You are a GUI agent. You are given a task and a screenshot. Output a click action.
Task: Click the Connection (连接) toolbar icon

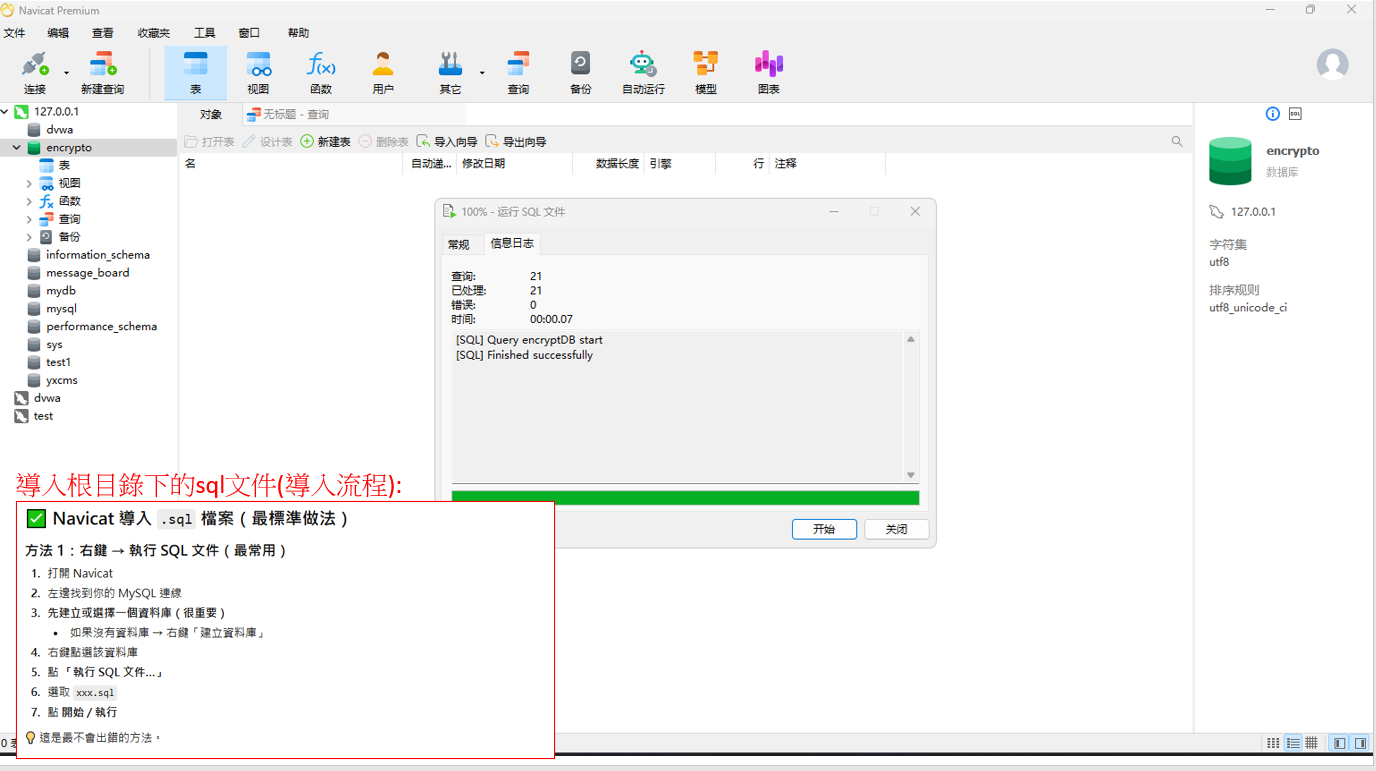coord(35,73)
